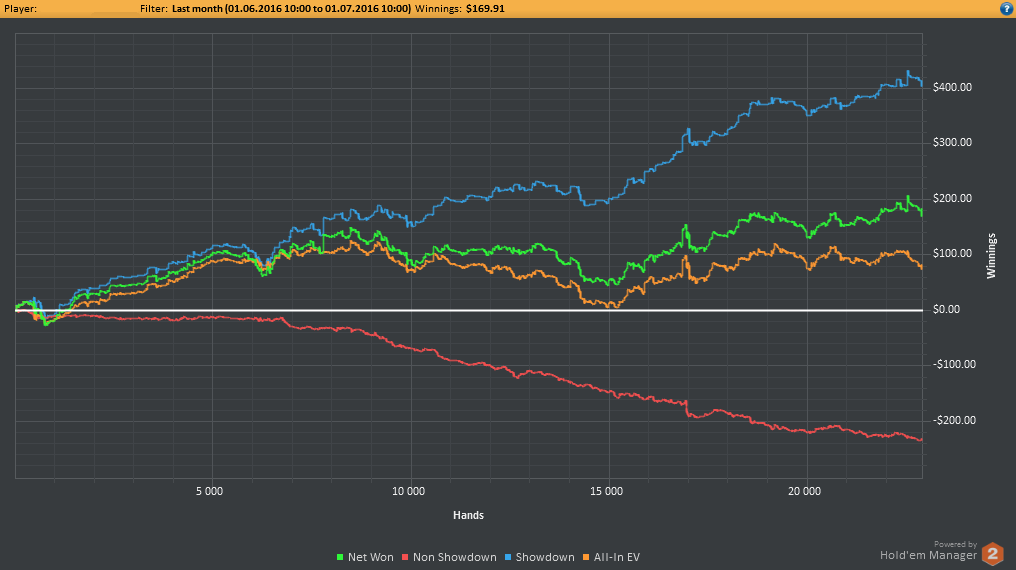This screenshot has height=570, width=1016.
Task: Click the 20 000 hands axis label
Action: click(x=804, y=491)
